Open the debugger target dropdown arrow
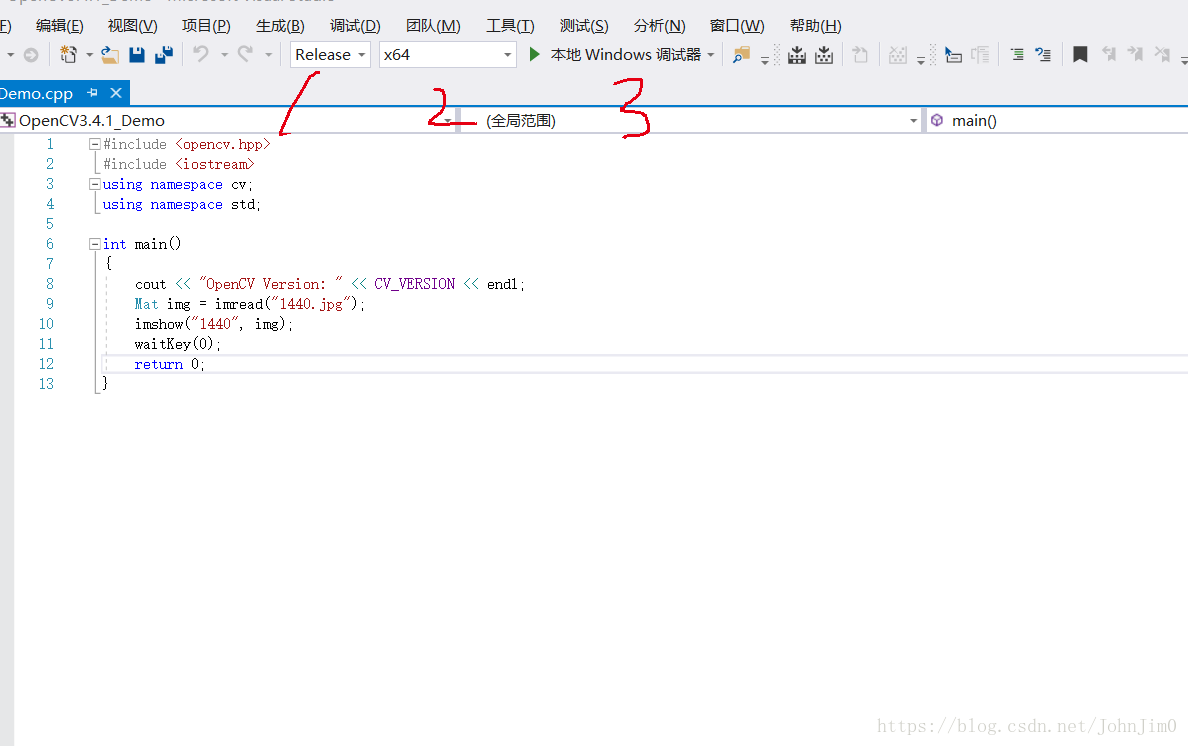 pyautogui.click(x=711, y=55)
